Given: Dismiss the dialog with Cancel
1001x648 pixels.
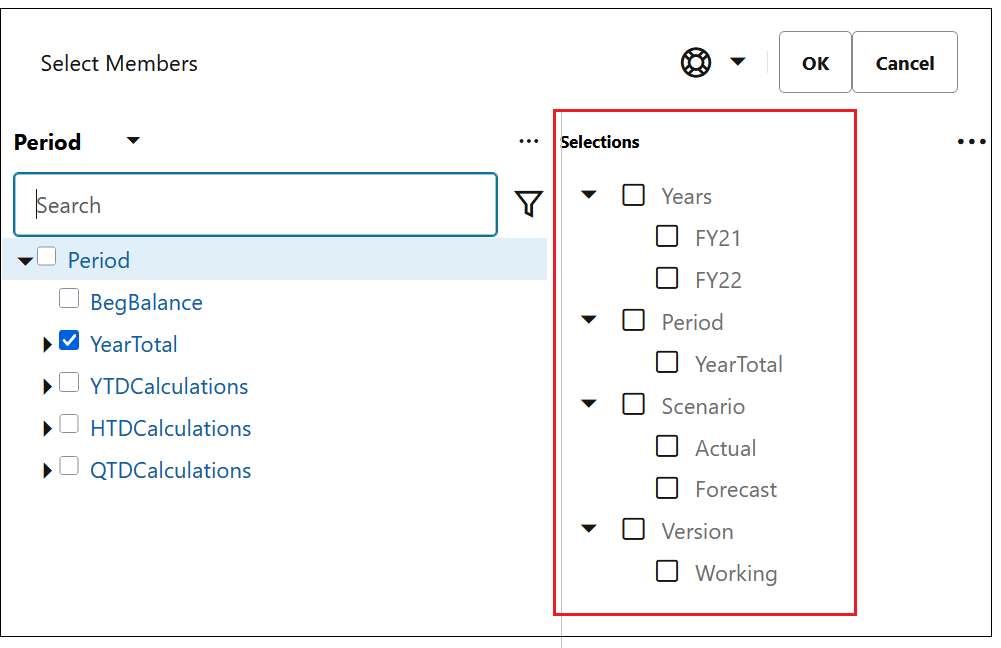Looking at the screenshot, I should pos(904,62).
